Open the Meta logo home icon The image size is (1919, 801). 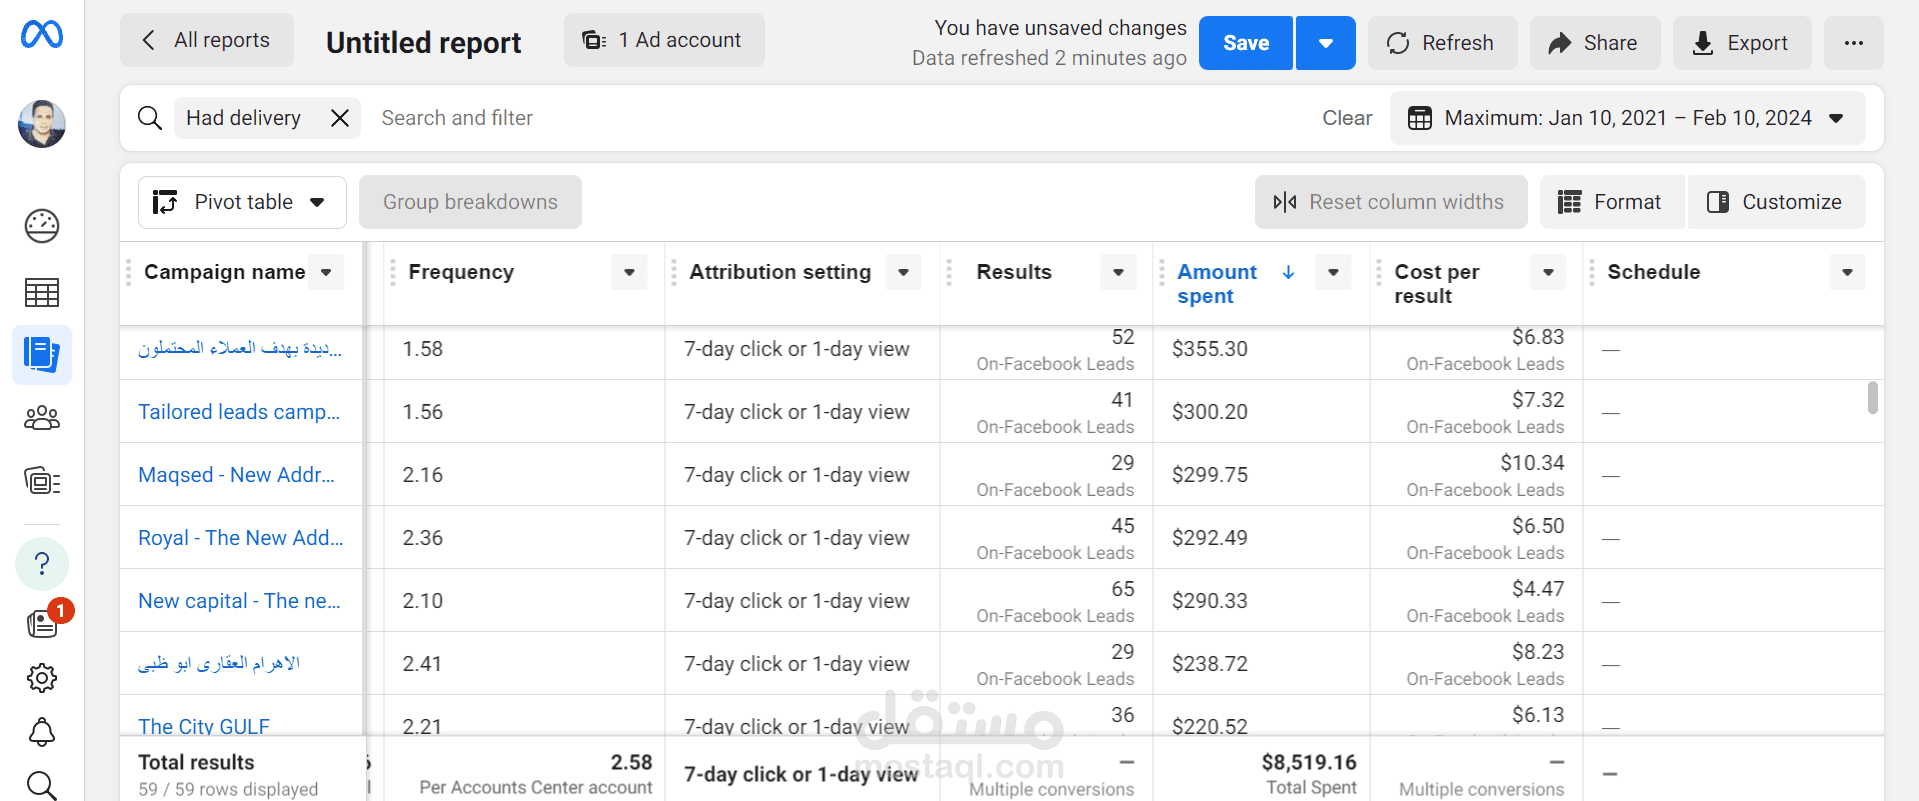click(x=42, y=35)
